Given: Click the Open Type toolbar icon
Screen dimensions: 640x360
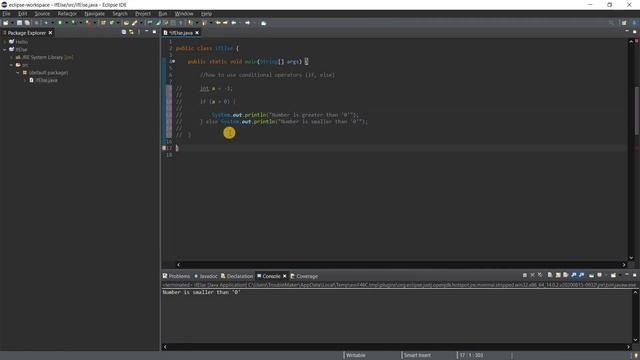Looking at the screenshot, I should point(126,23).
